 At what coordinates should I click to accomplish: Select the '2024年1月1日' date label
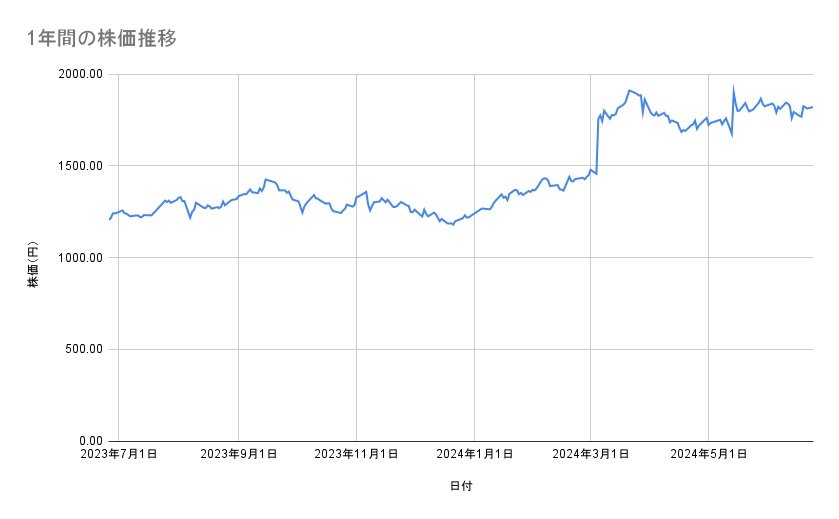point(475,455)
